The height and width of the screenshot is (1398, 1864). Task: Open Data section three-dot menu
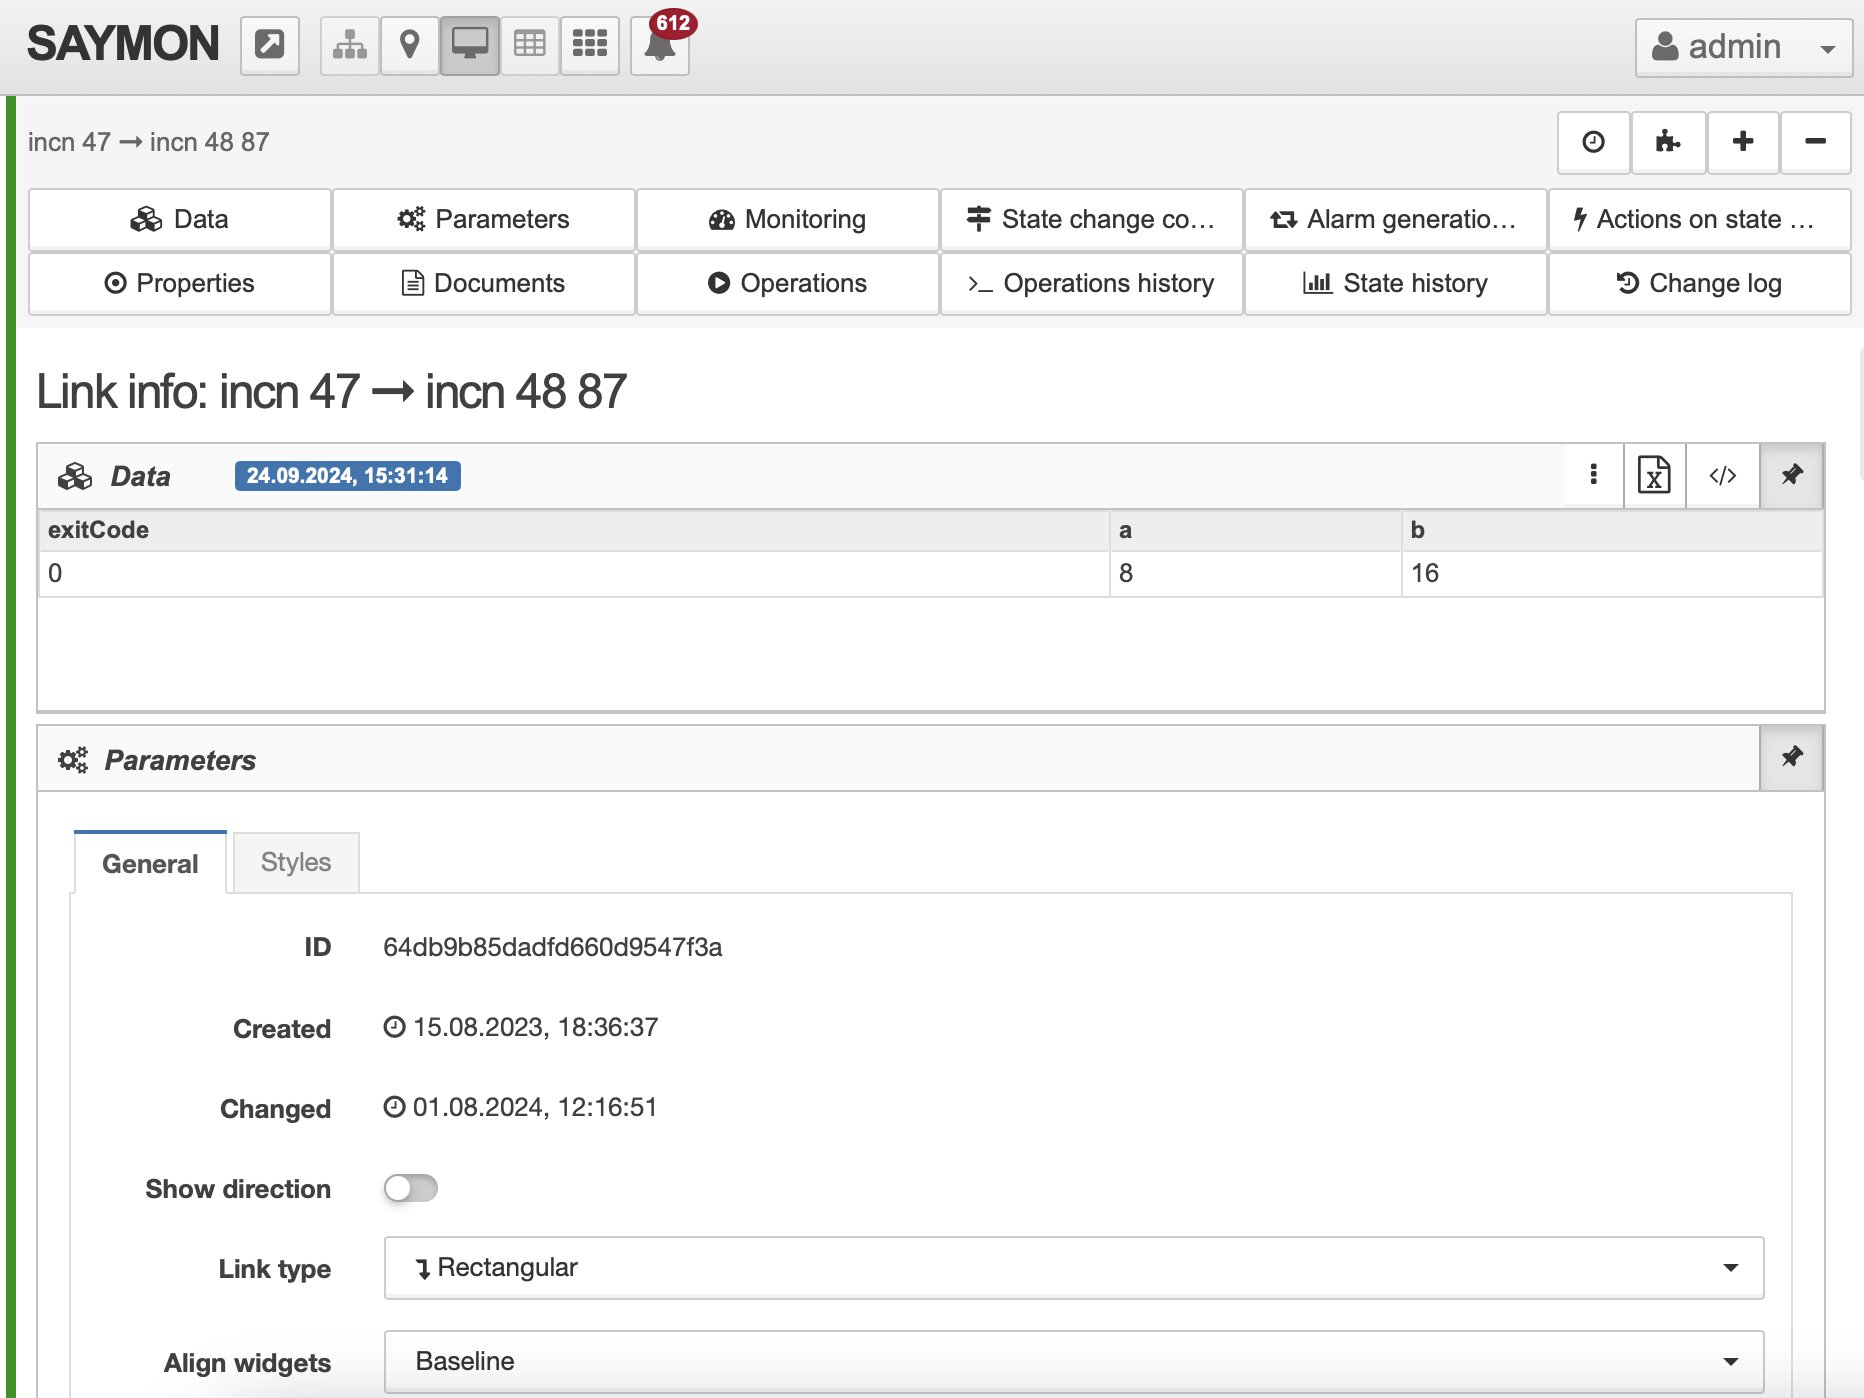click(1594, 475)
